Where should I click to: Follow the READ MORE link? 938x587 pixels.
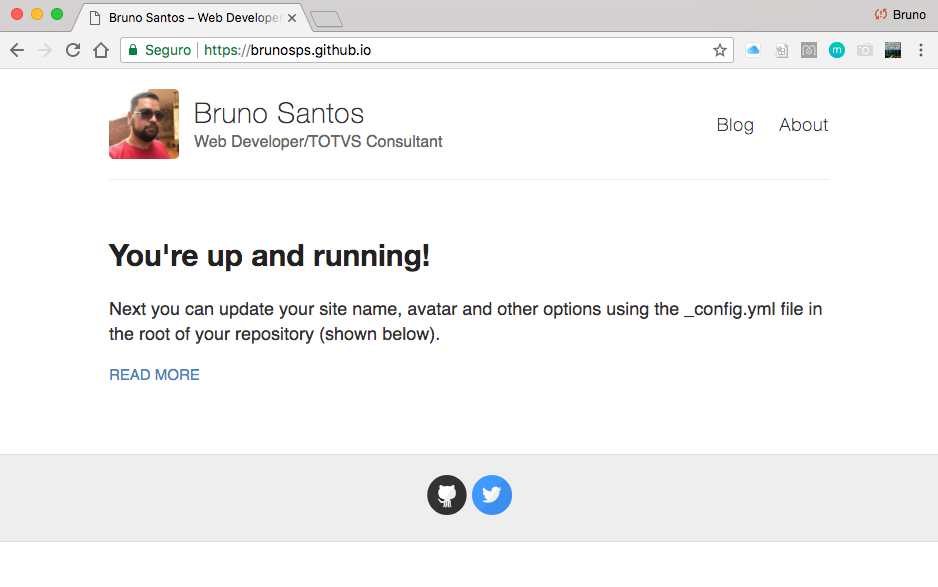(154, 374)
